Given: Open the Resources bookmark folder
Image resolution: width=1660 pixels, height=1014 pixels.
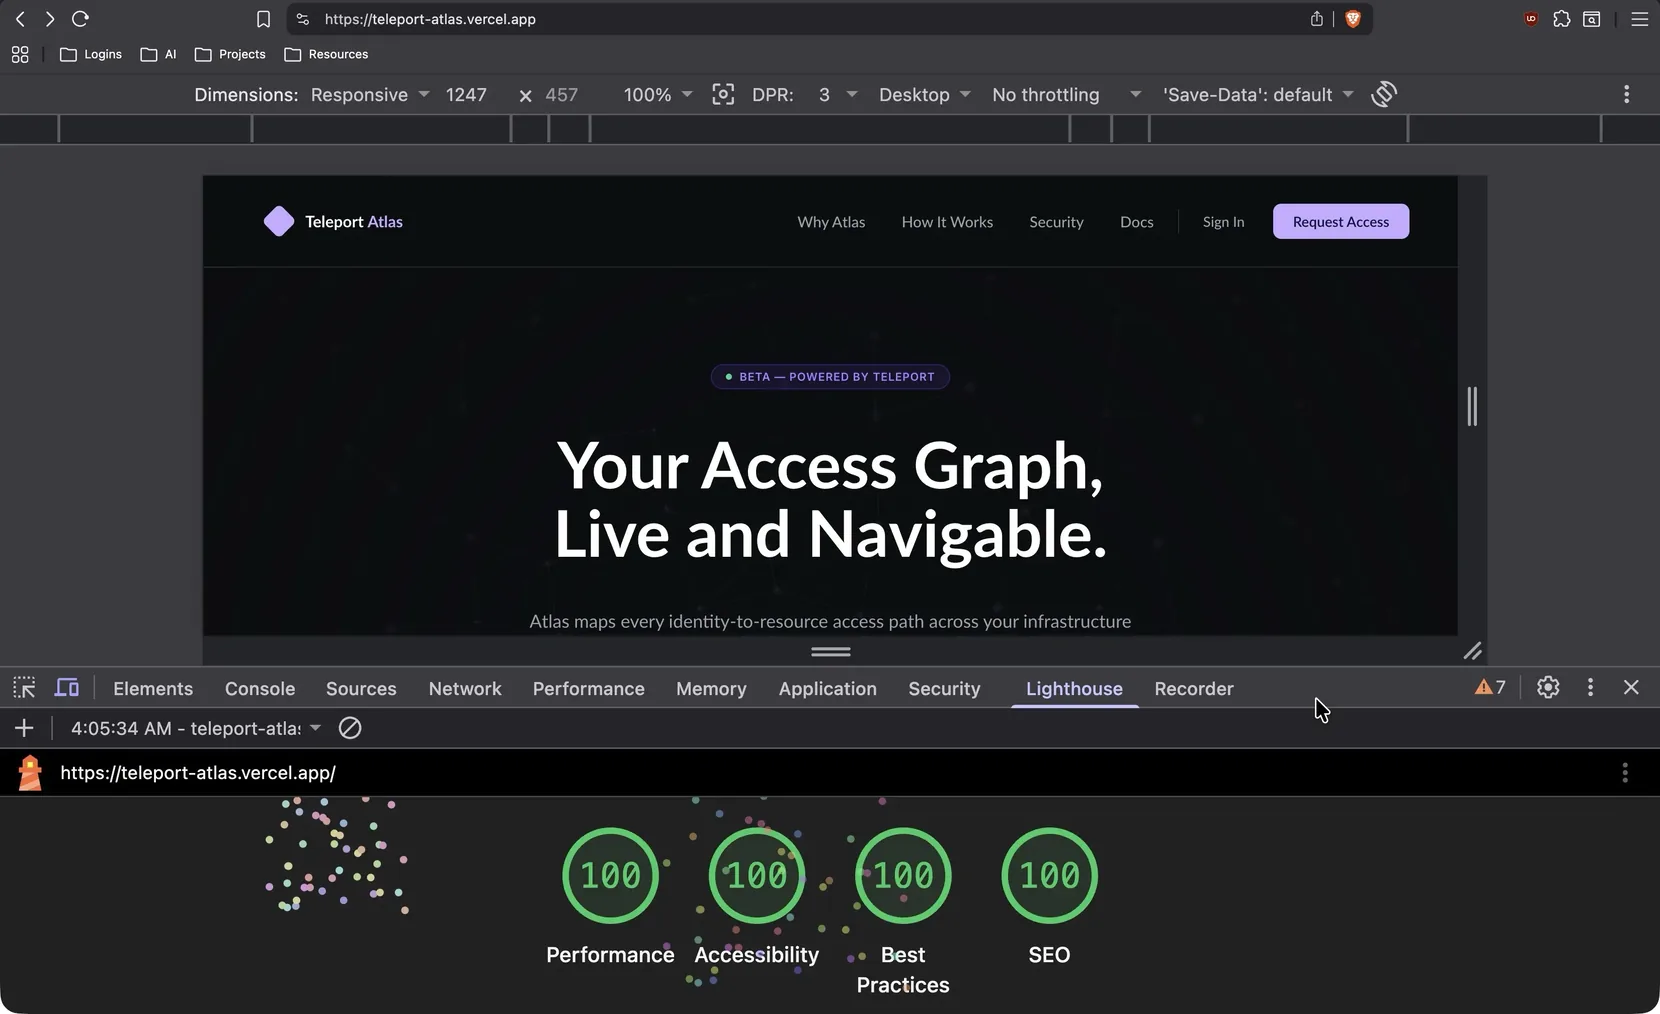Looking at the screenshot, I should pyautogui.click(x=326, y=54).
